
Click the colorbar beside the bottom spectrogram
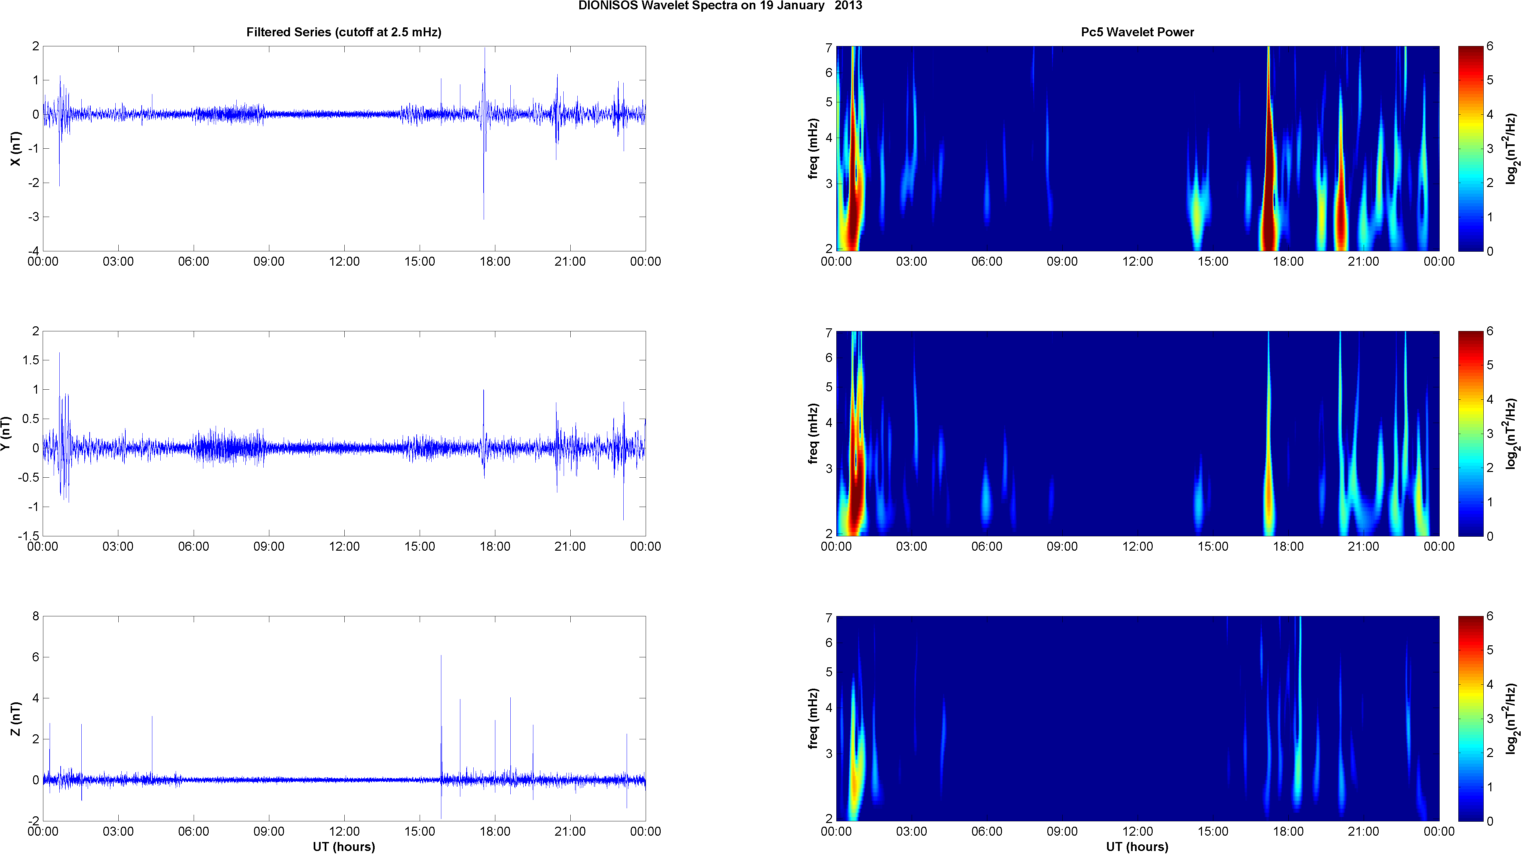[x=1470, y=718]
